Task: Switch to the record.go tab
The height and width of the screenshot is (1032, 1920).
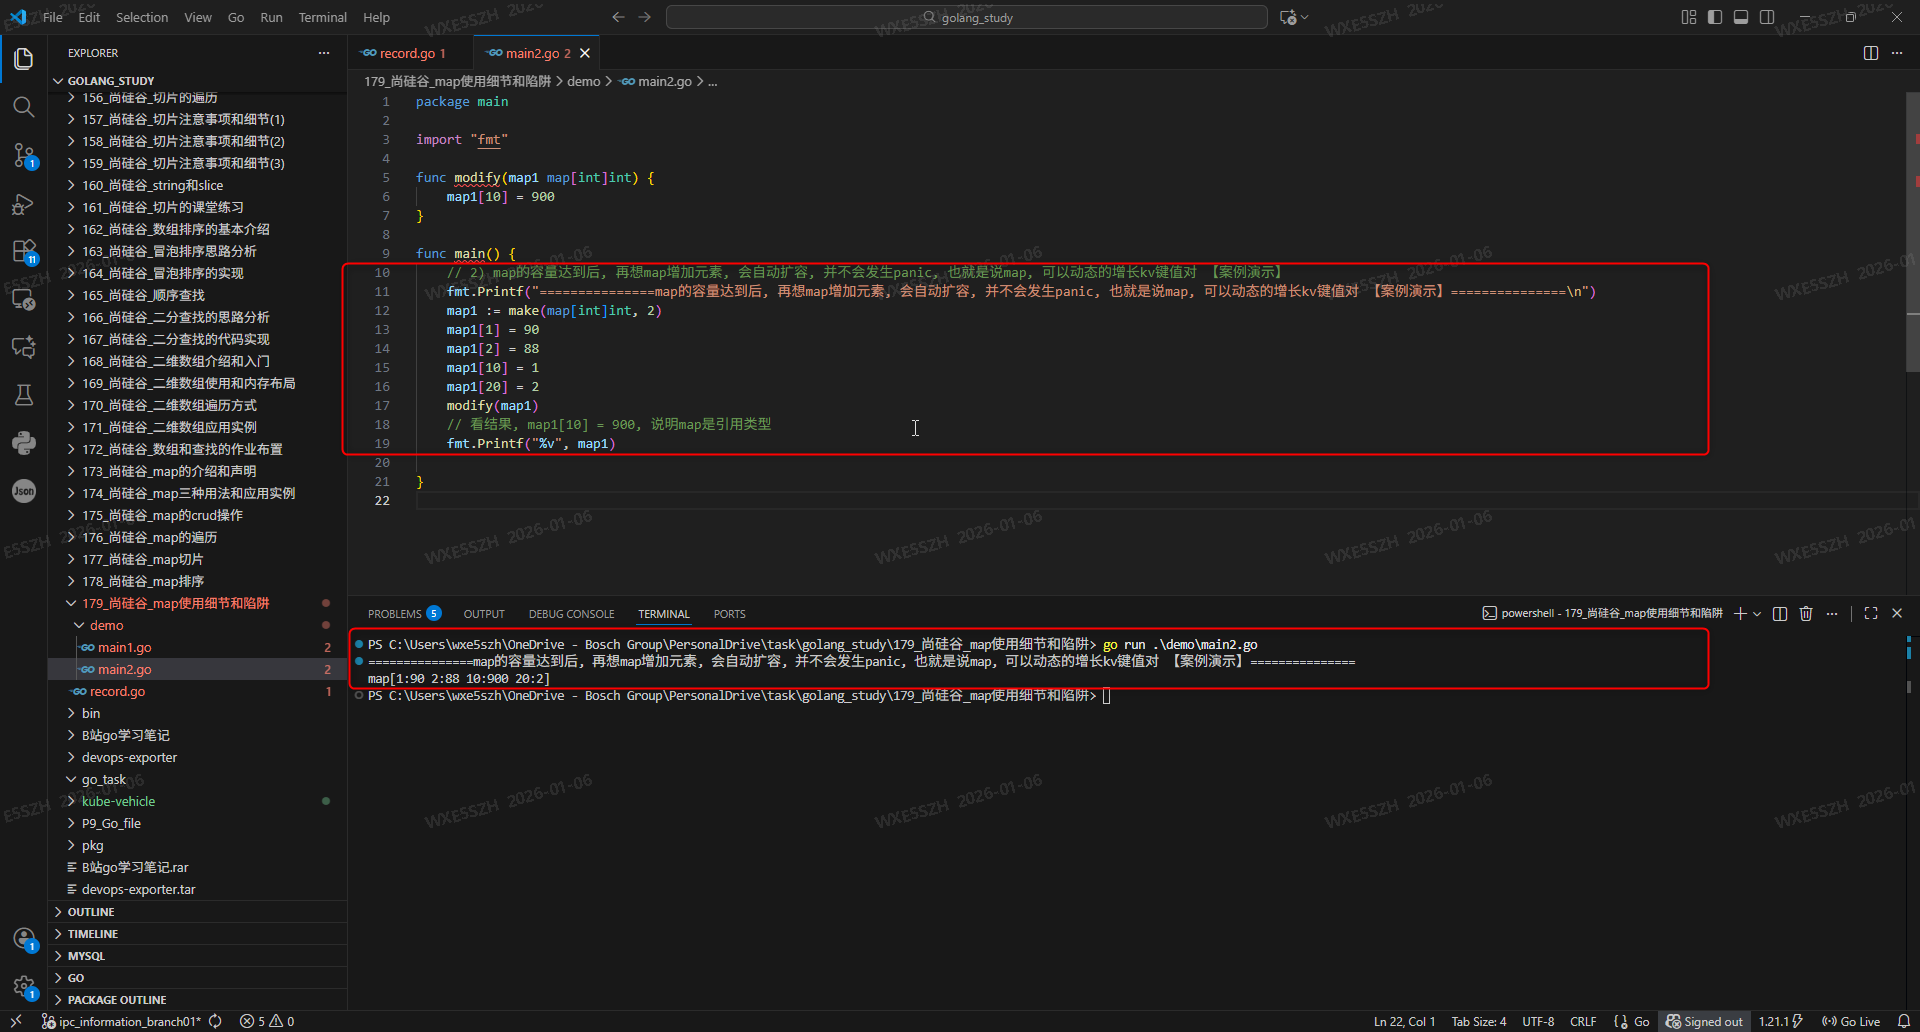Action: (411, 53)
